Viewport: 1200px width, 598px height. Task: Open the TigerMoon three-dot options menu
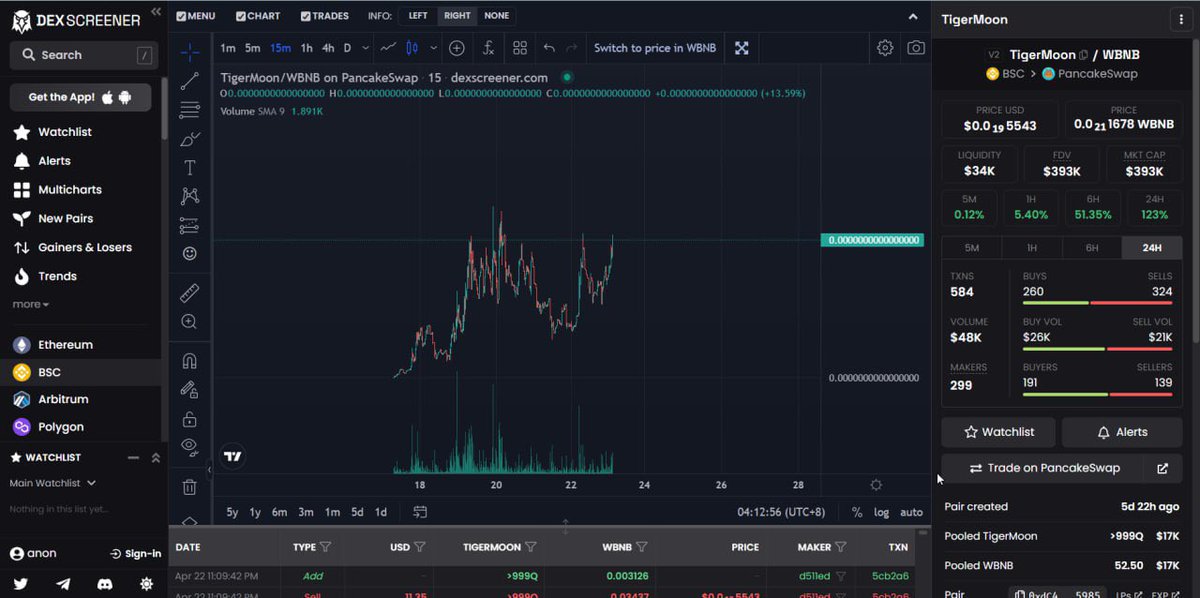pyautogui.click(x=1183, y=20)
